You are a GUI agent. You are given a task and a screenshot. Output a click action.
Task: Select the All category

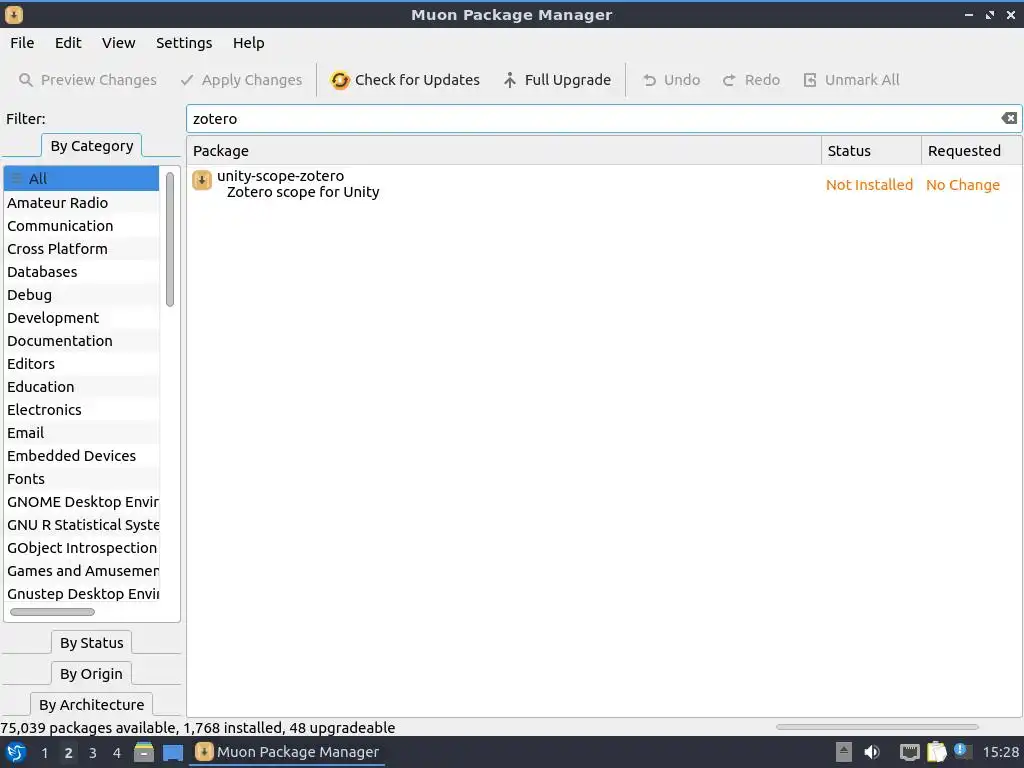click(x=82, y=178)
